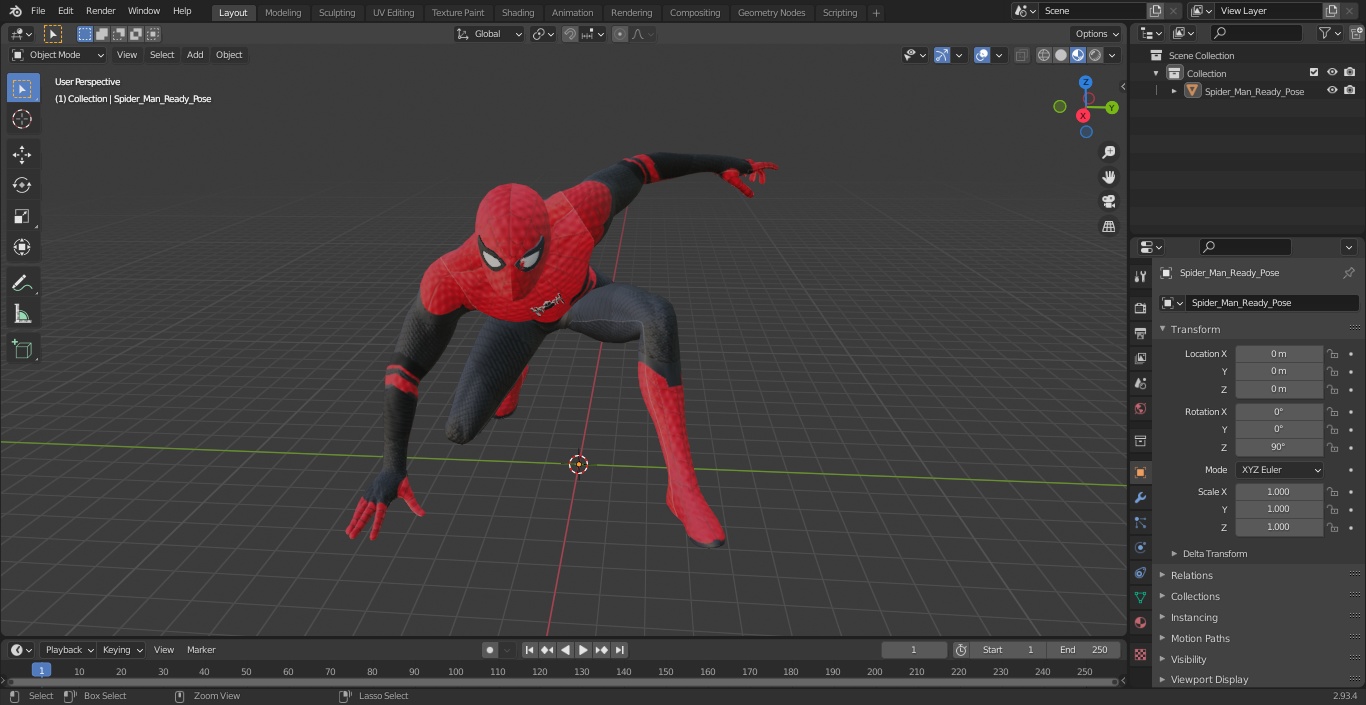Click the End frame 250 field
Screen dimensions: 1366x705
(1084, 650)
